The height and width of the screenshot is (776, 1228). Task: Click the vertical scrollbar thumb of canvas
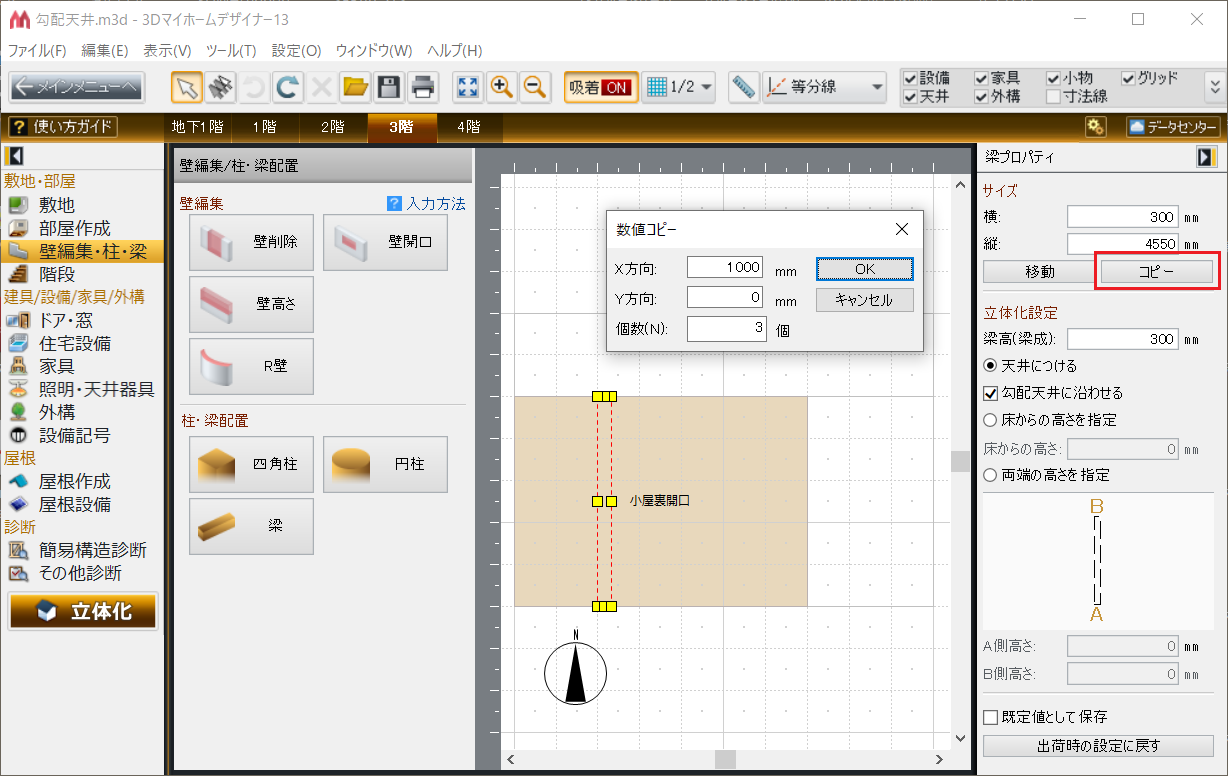coord(960,461)
